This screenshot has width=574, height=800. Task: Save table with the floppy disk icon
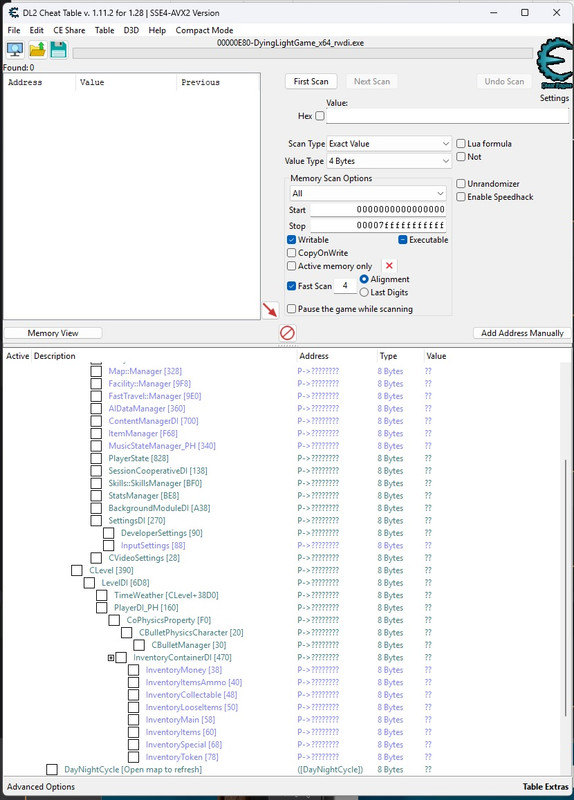point(59,50)
